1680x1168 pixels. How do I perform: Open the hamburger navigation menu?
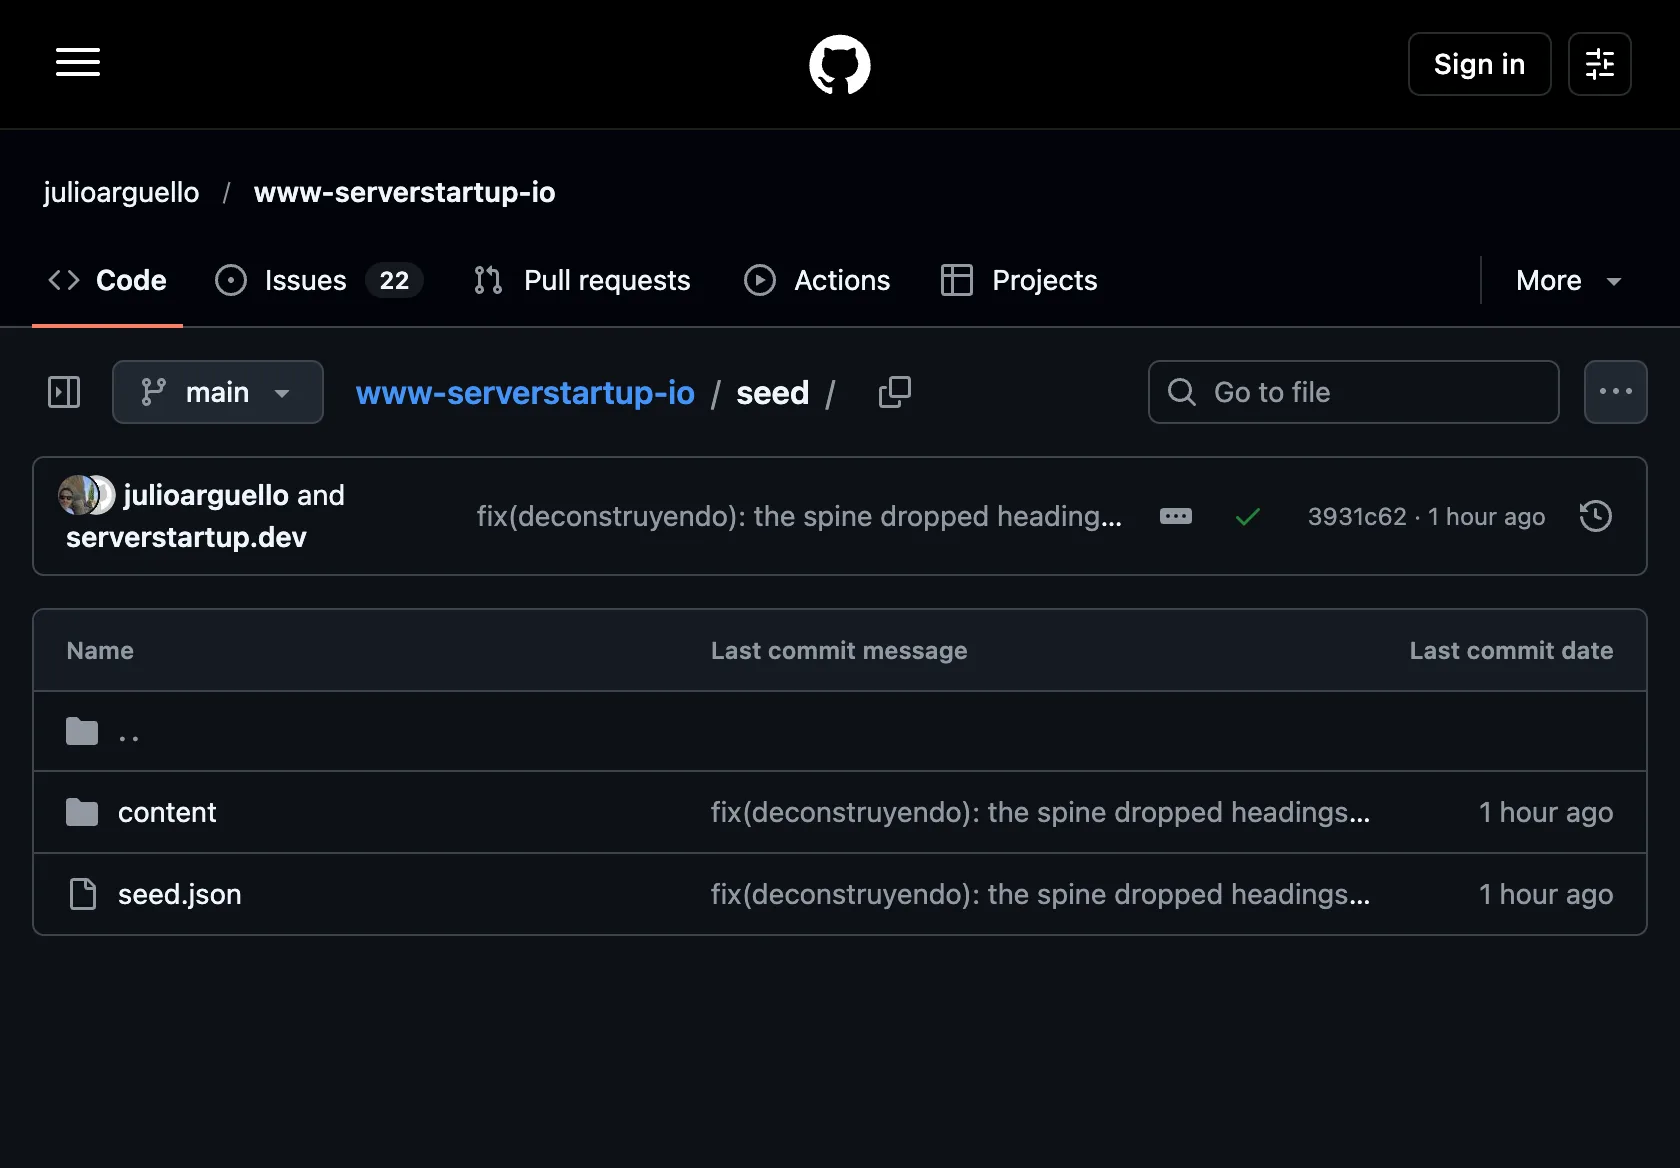pos(78,63)
